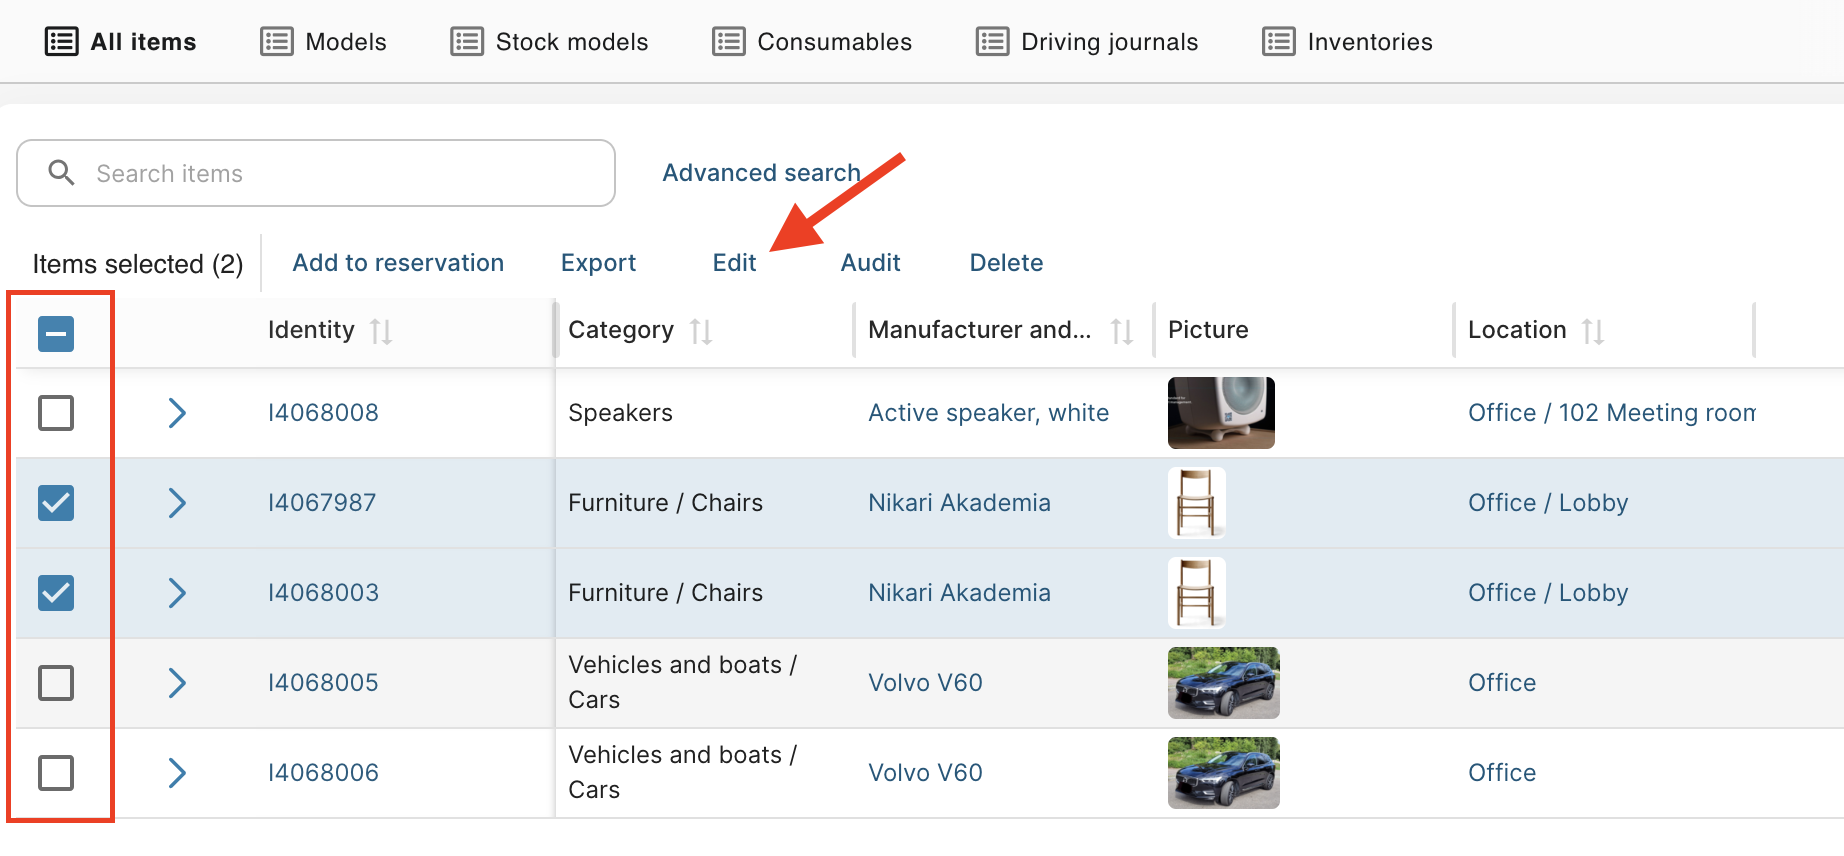The height and width of the screenshot is (856, 1844).
Task: Switch to the Inventories tab
Action: [x=1347, y=42]
